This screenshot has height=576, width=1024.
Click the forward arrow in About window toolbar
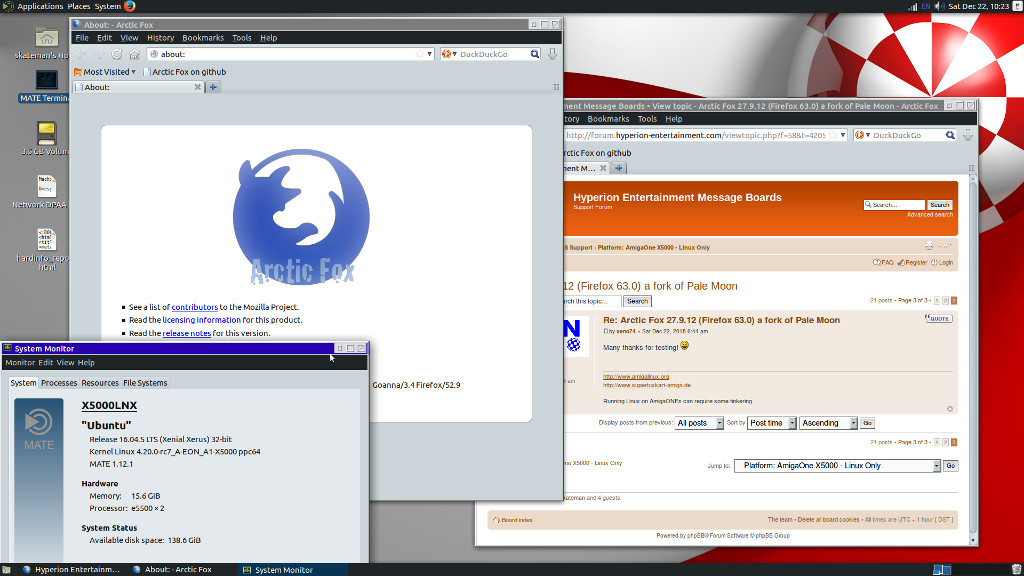coord(99,54)
